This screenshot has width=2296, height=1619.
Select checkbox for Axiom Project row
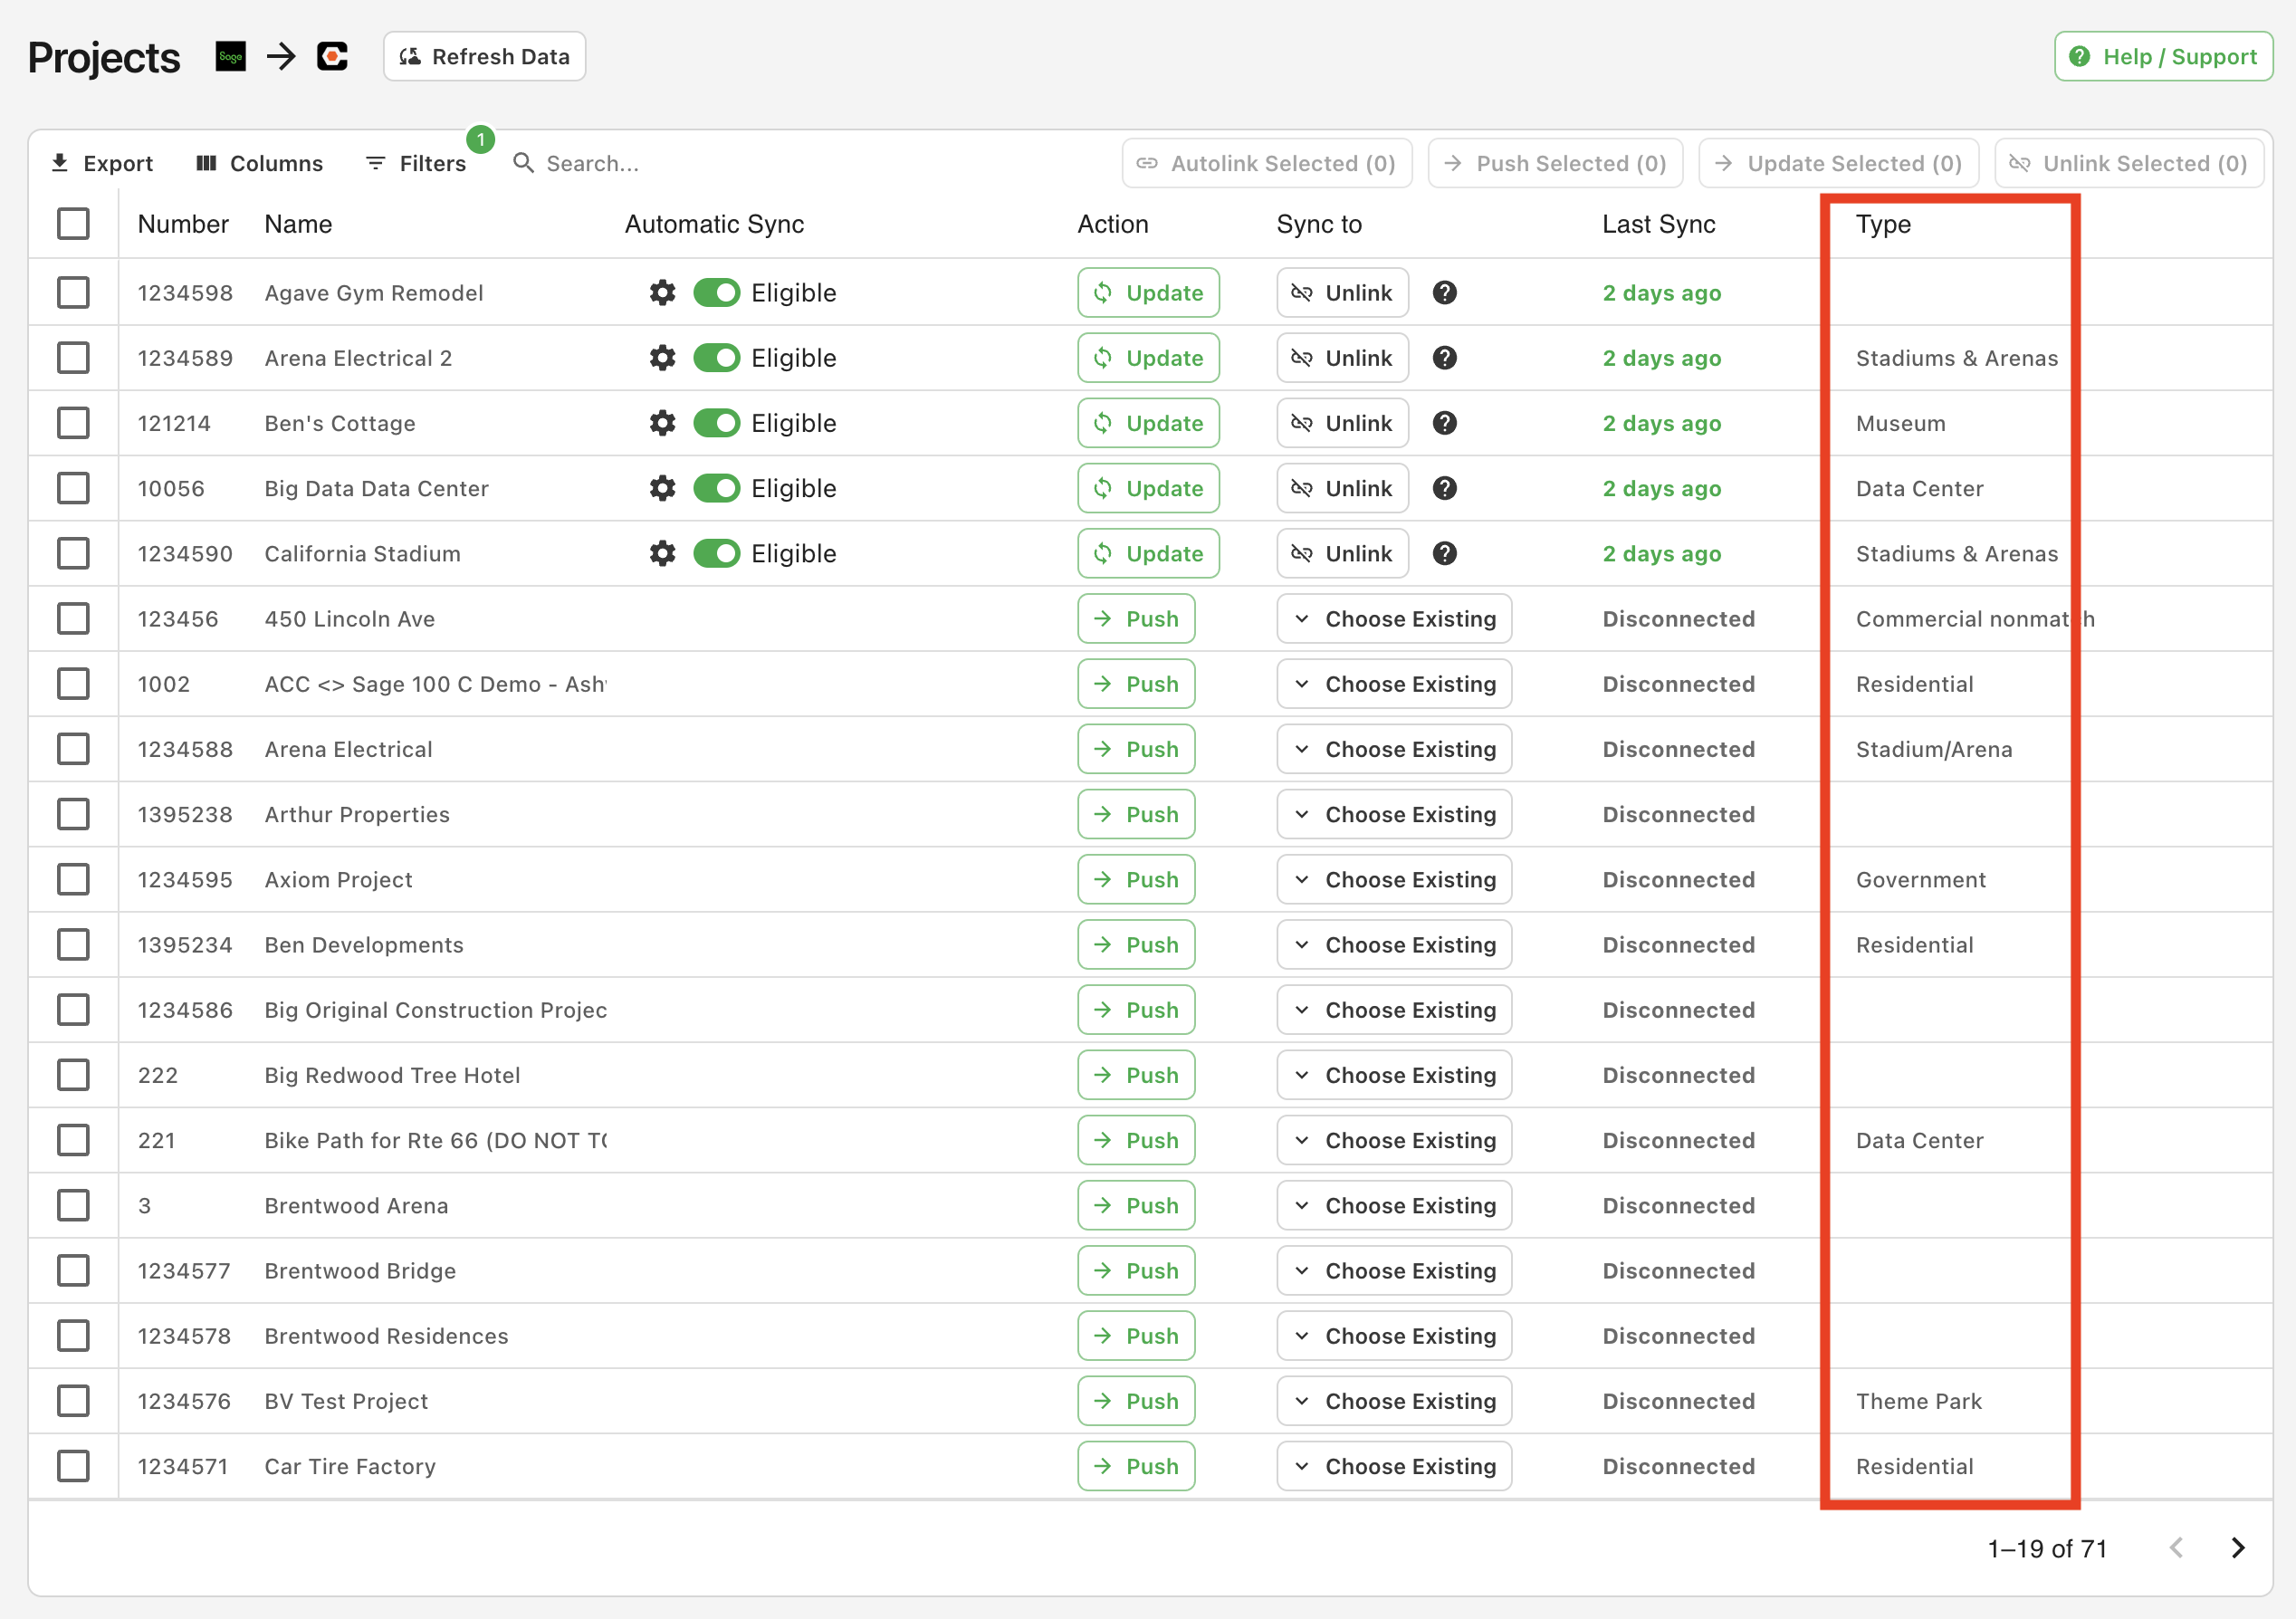pos(73,880)
